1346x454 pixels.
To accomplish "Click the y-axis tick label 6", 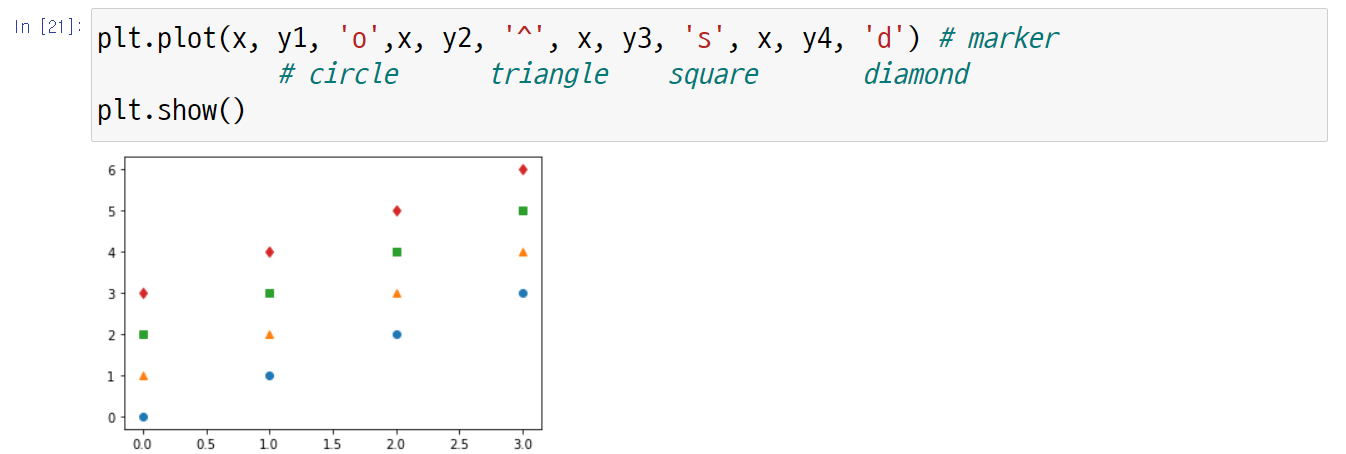I will pos(113,169).
